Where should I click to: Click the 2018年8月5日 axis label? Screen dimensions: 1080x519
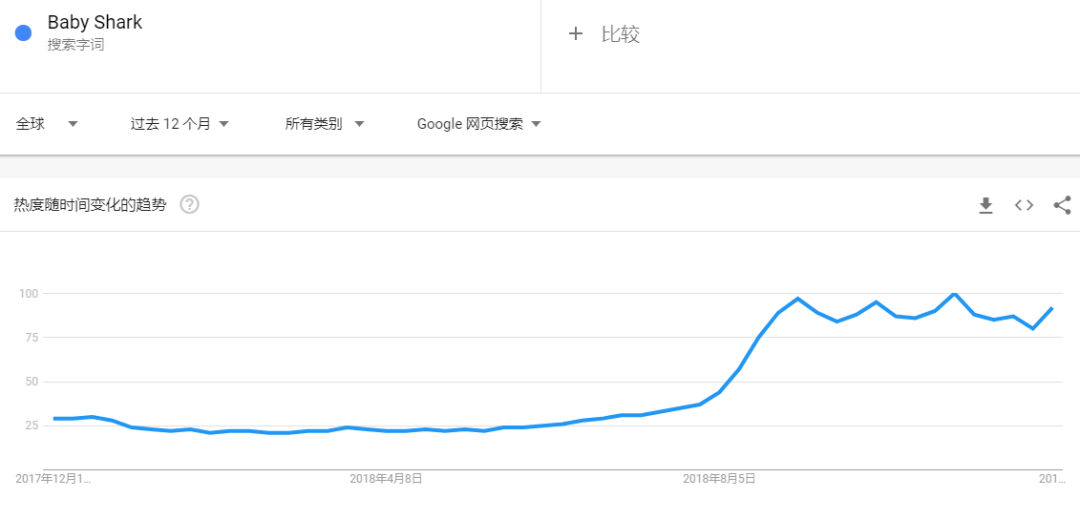(x=720, y=478)
